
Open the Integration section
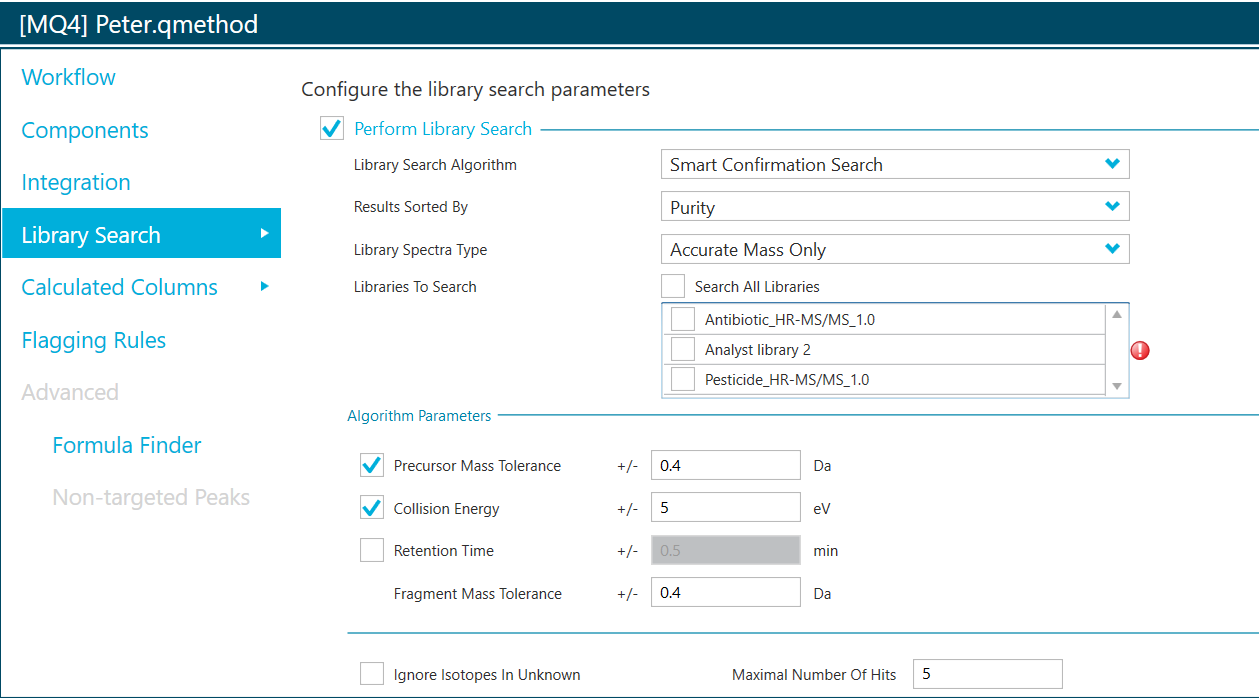[76, 182]
